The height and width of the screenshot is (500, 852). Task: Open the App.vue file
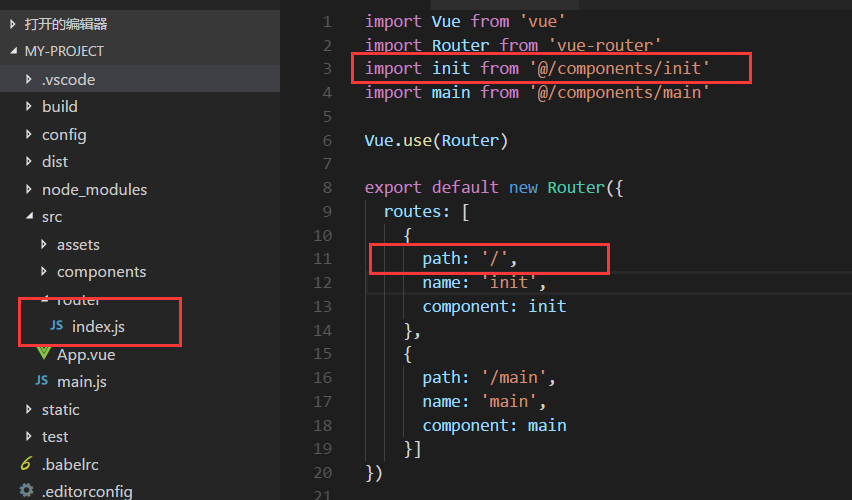point(86,355)
